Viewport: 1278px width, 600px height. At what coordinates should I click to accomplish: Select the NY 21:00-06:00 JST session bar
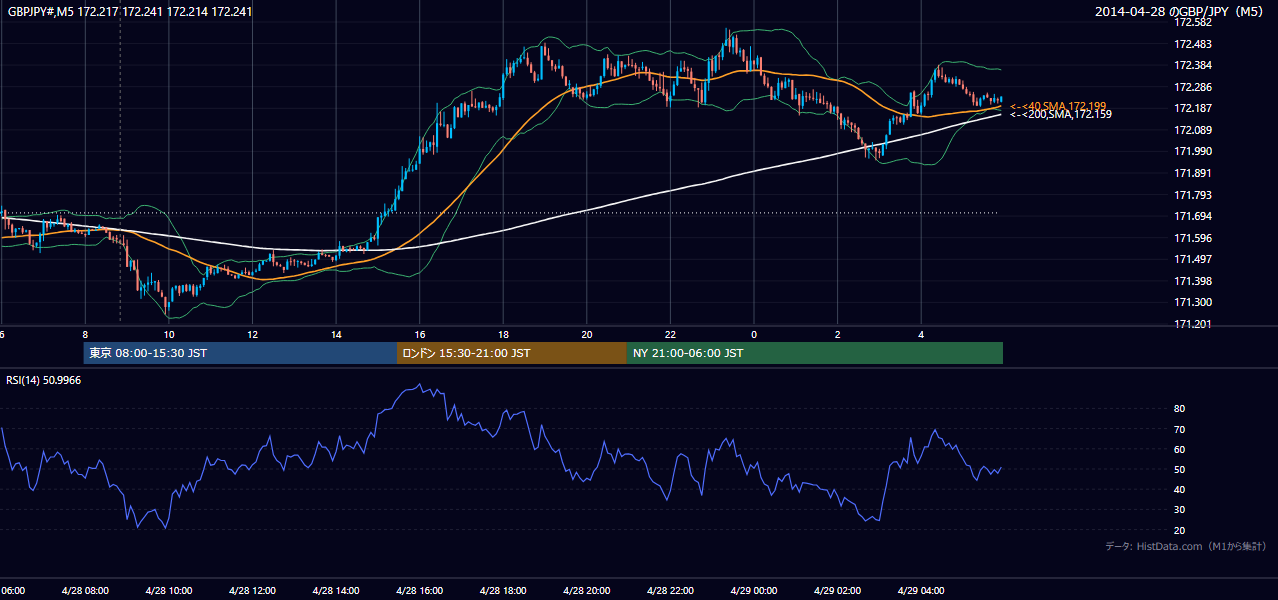pos(815,353)
